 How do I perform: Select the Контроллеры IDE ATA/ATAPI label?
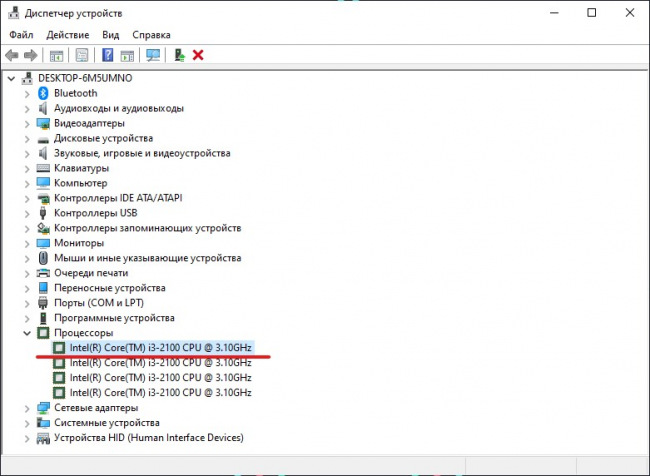point(118,198)
